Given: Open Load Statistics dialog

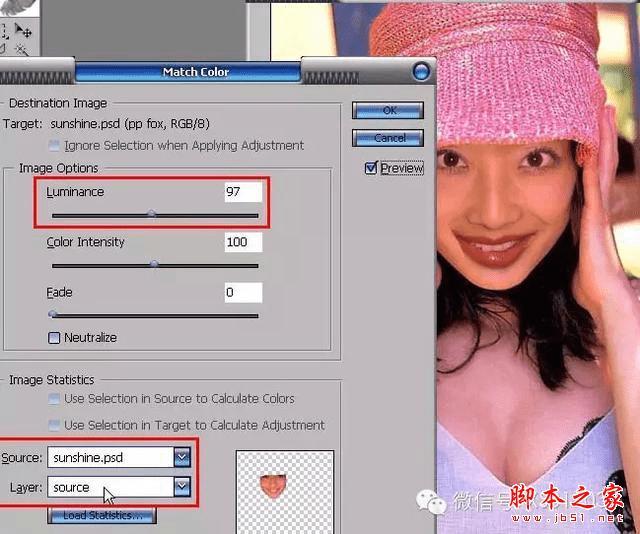Looking at the screenshot, I should pos(102,515).
